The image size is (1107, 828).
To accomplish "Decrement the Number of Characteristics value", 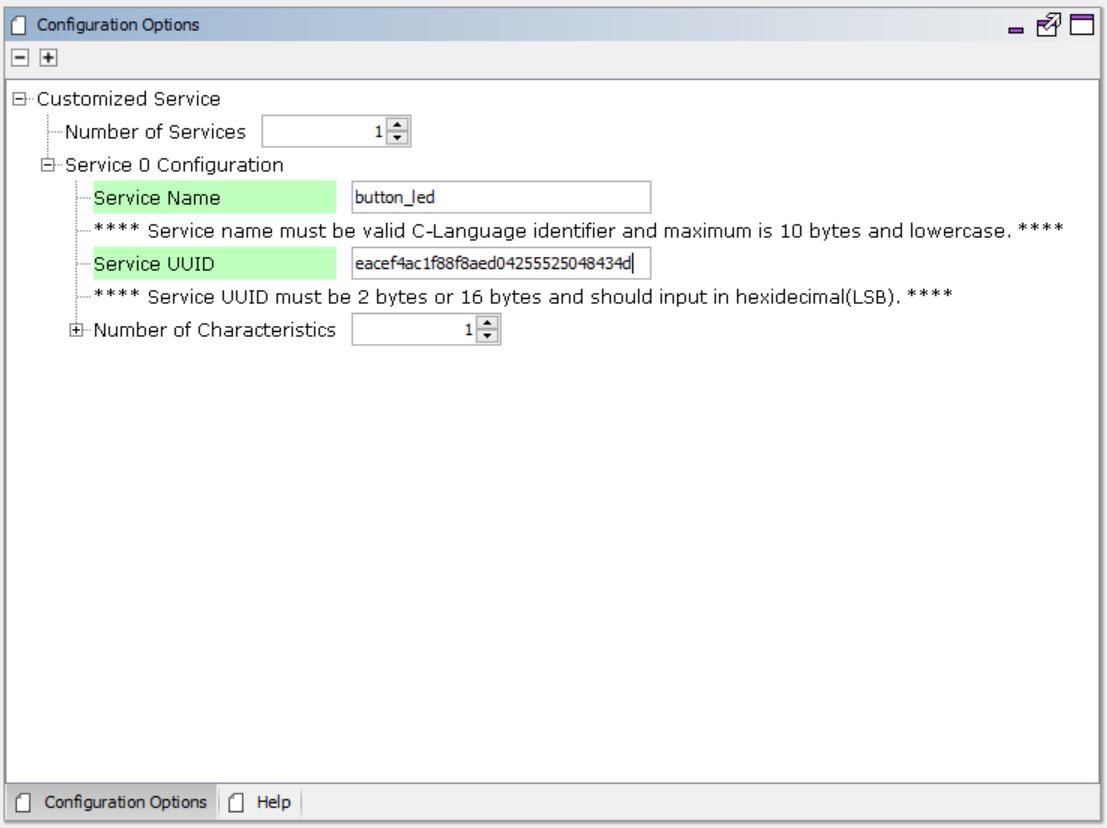I will click(x=487, y=336).
